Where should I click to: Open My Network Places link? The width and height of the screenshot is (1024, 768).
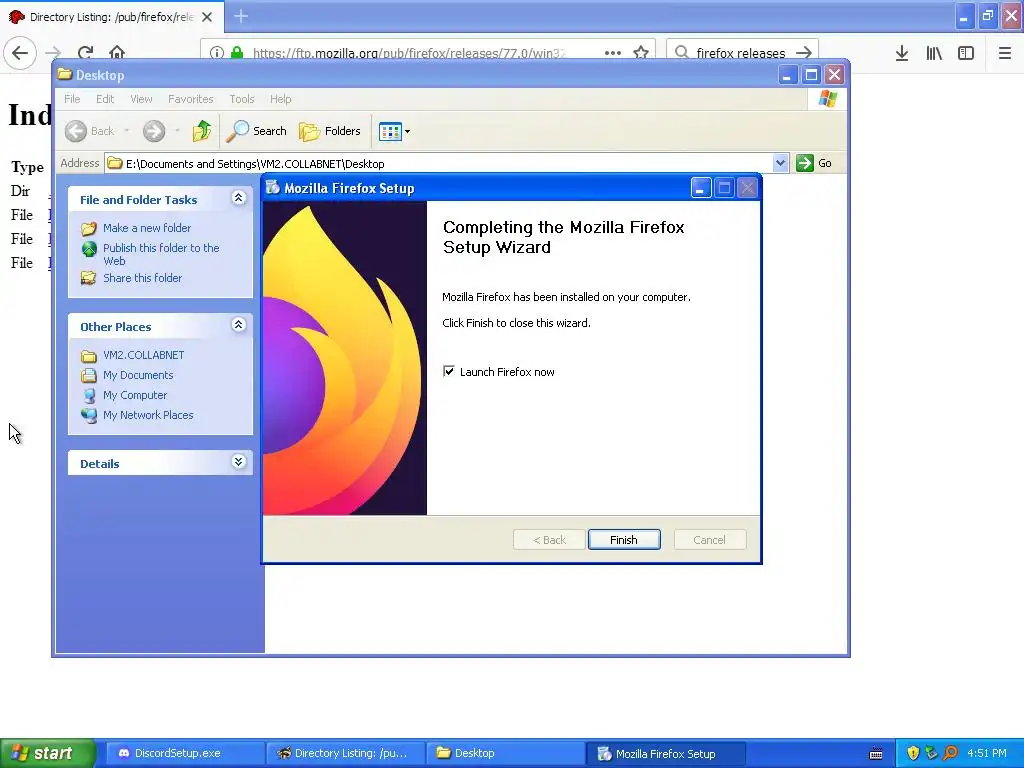pyautogui.click(x=148, y=415)
